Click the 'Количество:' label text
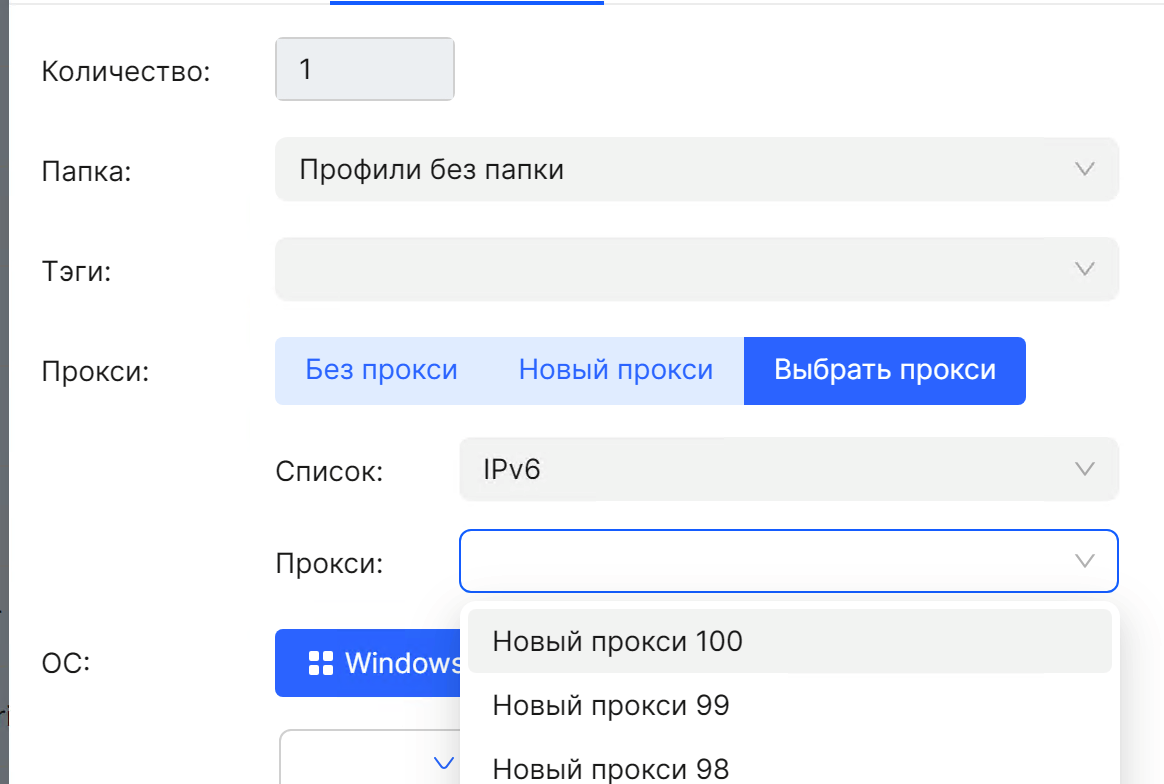The image size is (1164, 784). 126,72
